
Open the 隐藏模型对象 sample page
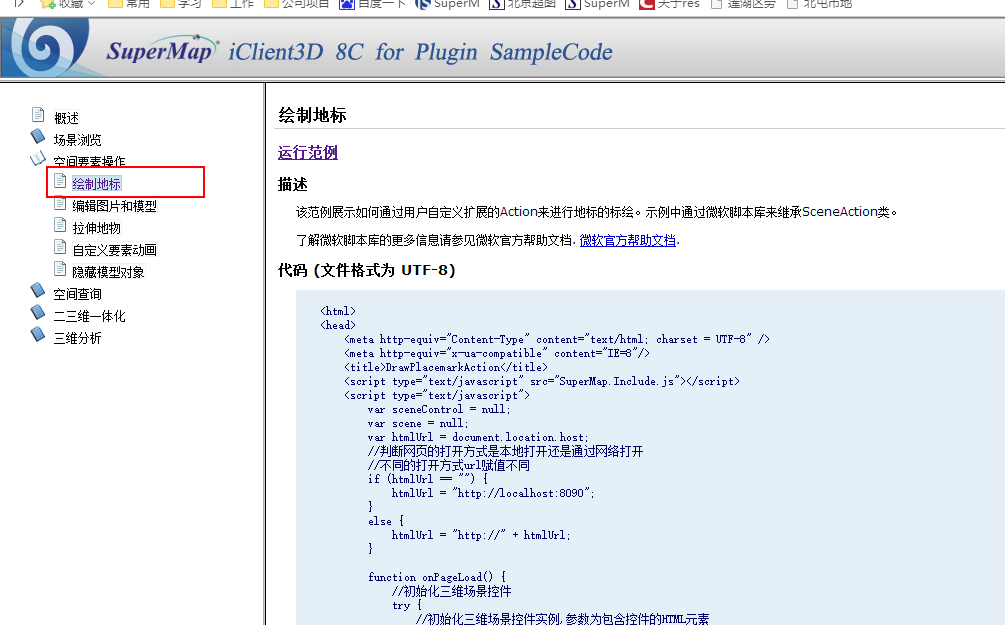tap(108, 272)
